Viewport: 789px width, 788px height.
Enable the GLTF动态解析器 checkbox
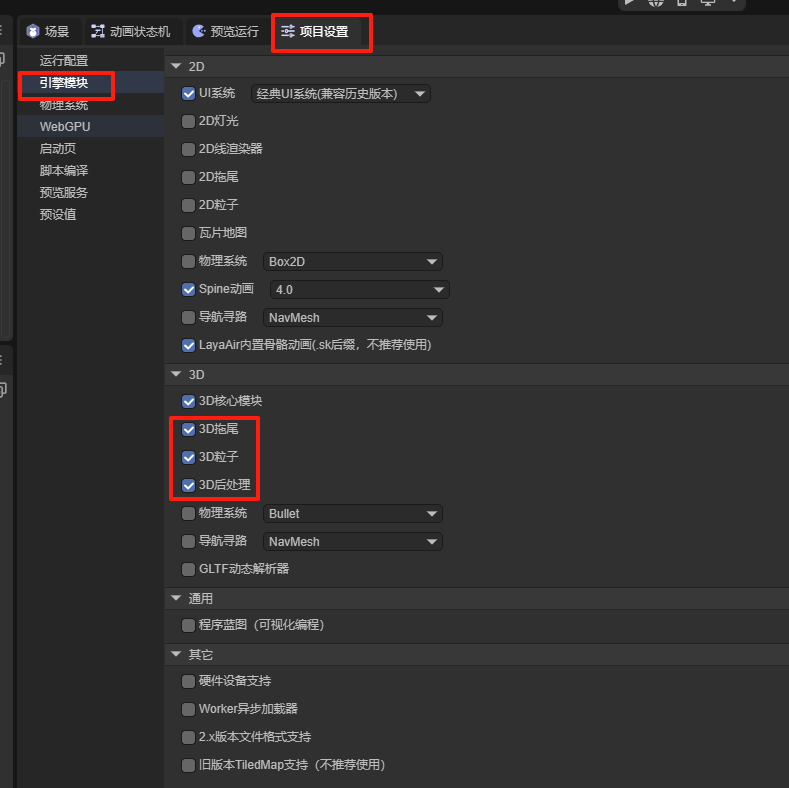(188, 570)
